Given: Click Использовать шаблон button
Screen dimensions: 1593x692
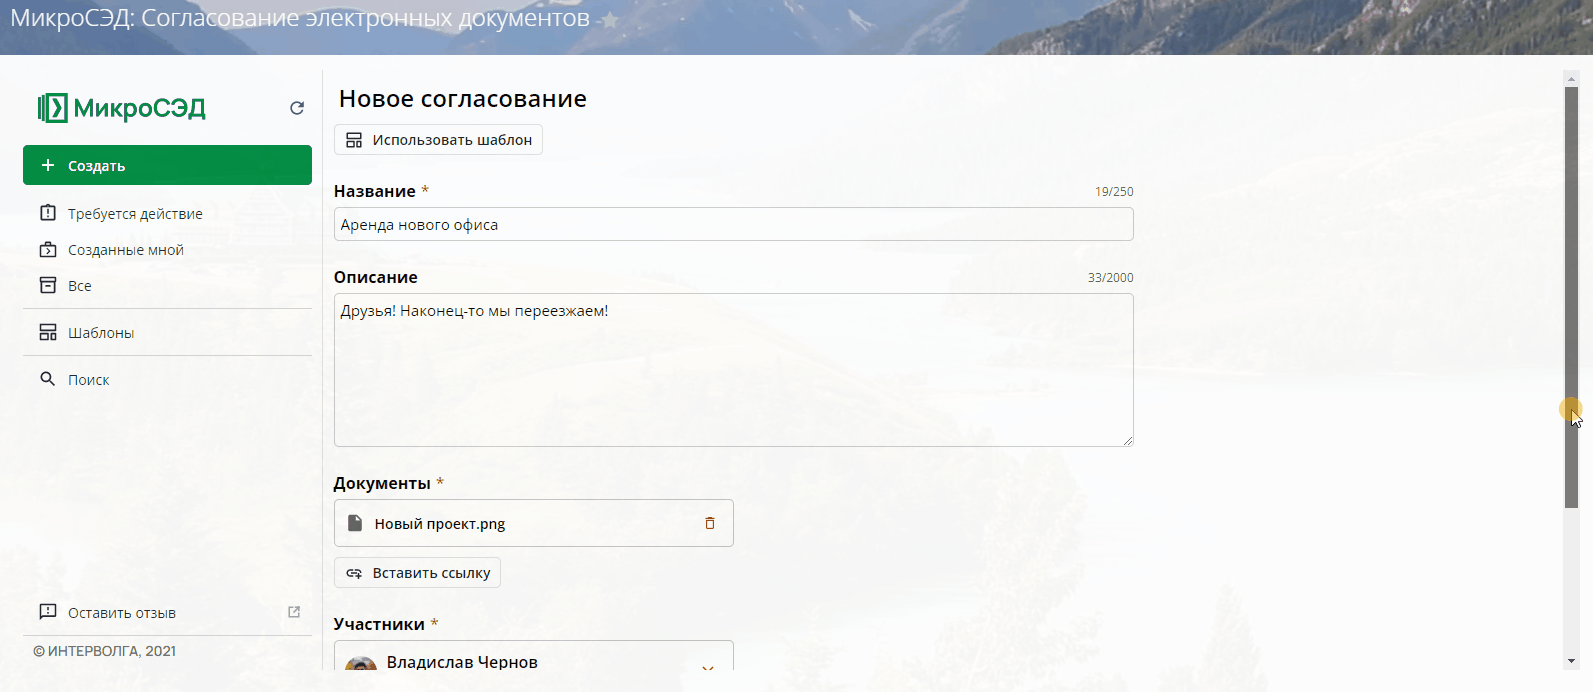Looking at the screenshot, I should [438, 140].
